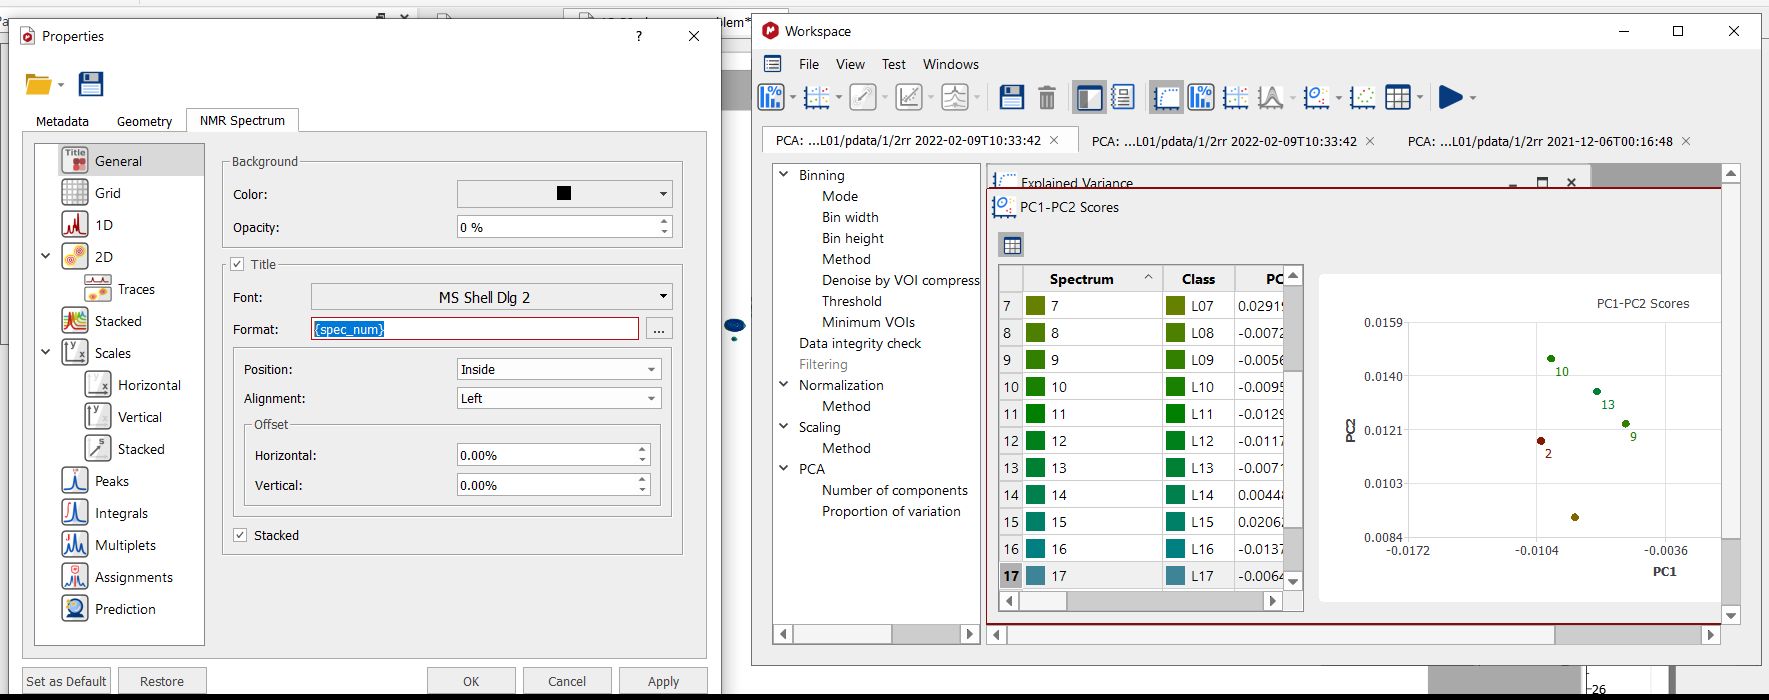Screen dimensions: 1769x700
Task: Switch to the Geometry tab
Action: click(x=144, y=121)
